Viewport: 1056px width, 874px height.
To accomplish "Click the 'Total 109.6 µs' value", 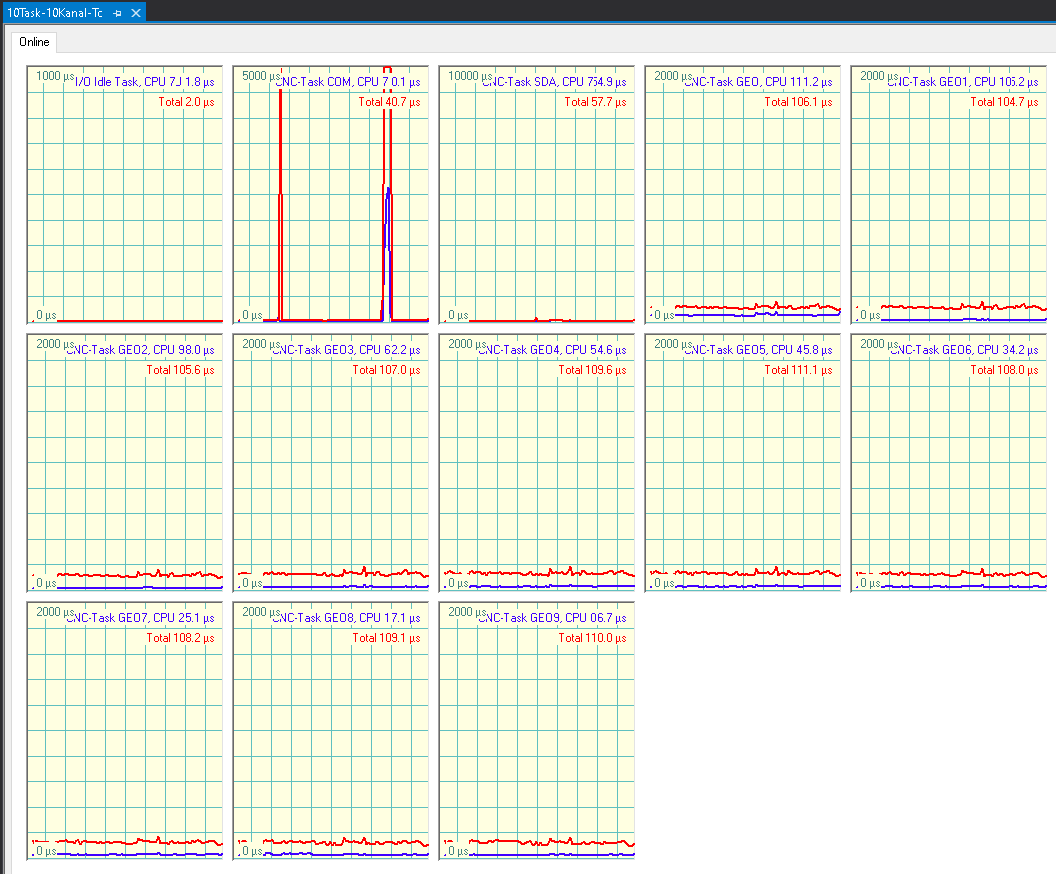I will click(x=593, y=370).
